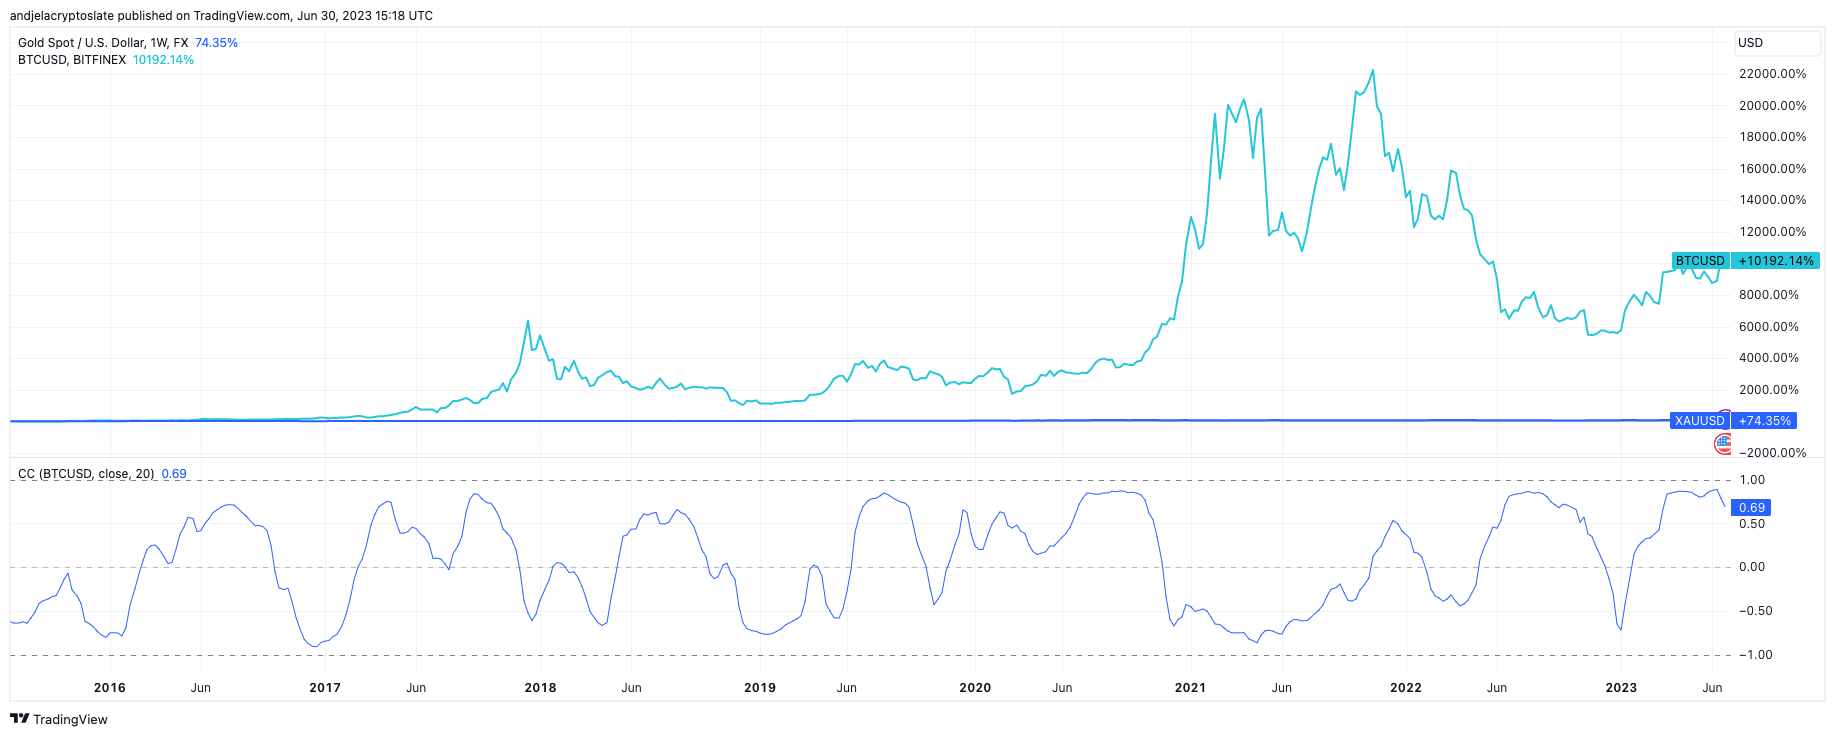The image size is (1835, 736).
Task: Click the −0.50 correlation scale label
Action: coord(1756,611)
